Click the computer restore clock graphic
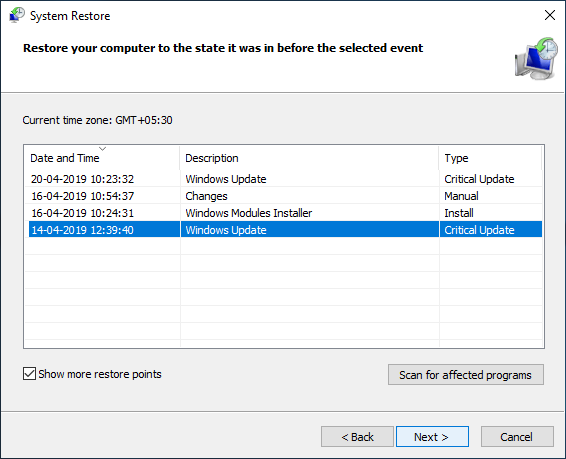 536,58
